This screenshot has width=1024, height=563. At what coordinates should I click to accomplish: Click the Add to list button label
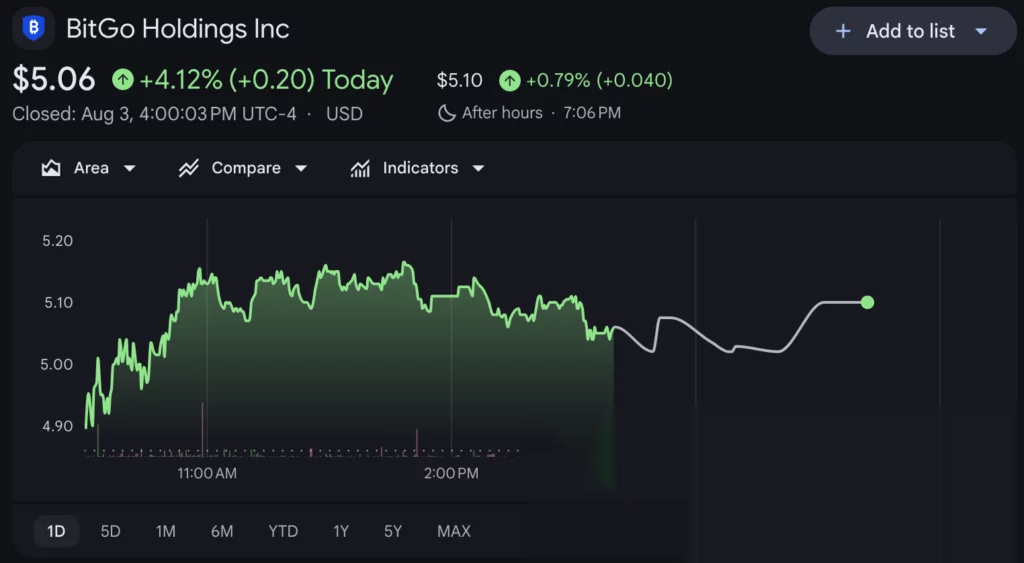click(x=910, y=31)
